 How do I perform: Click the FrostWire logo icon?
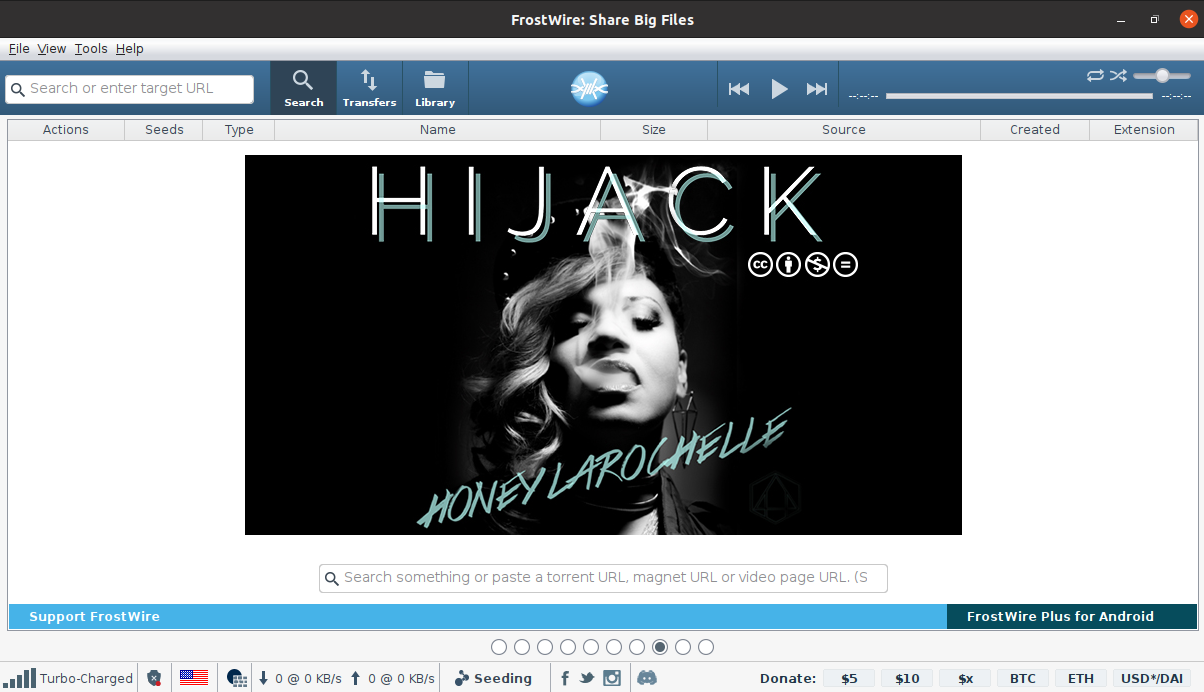pyautogui.click(x=590, y=89)
